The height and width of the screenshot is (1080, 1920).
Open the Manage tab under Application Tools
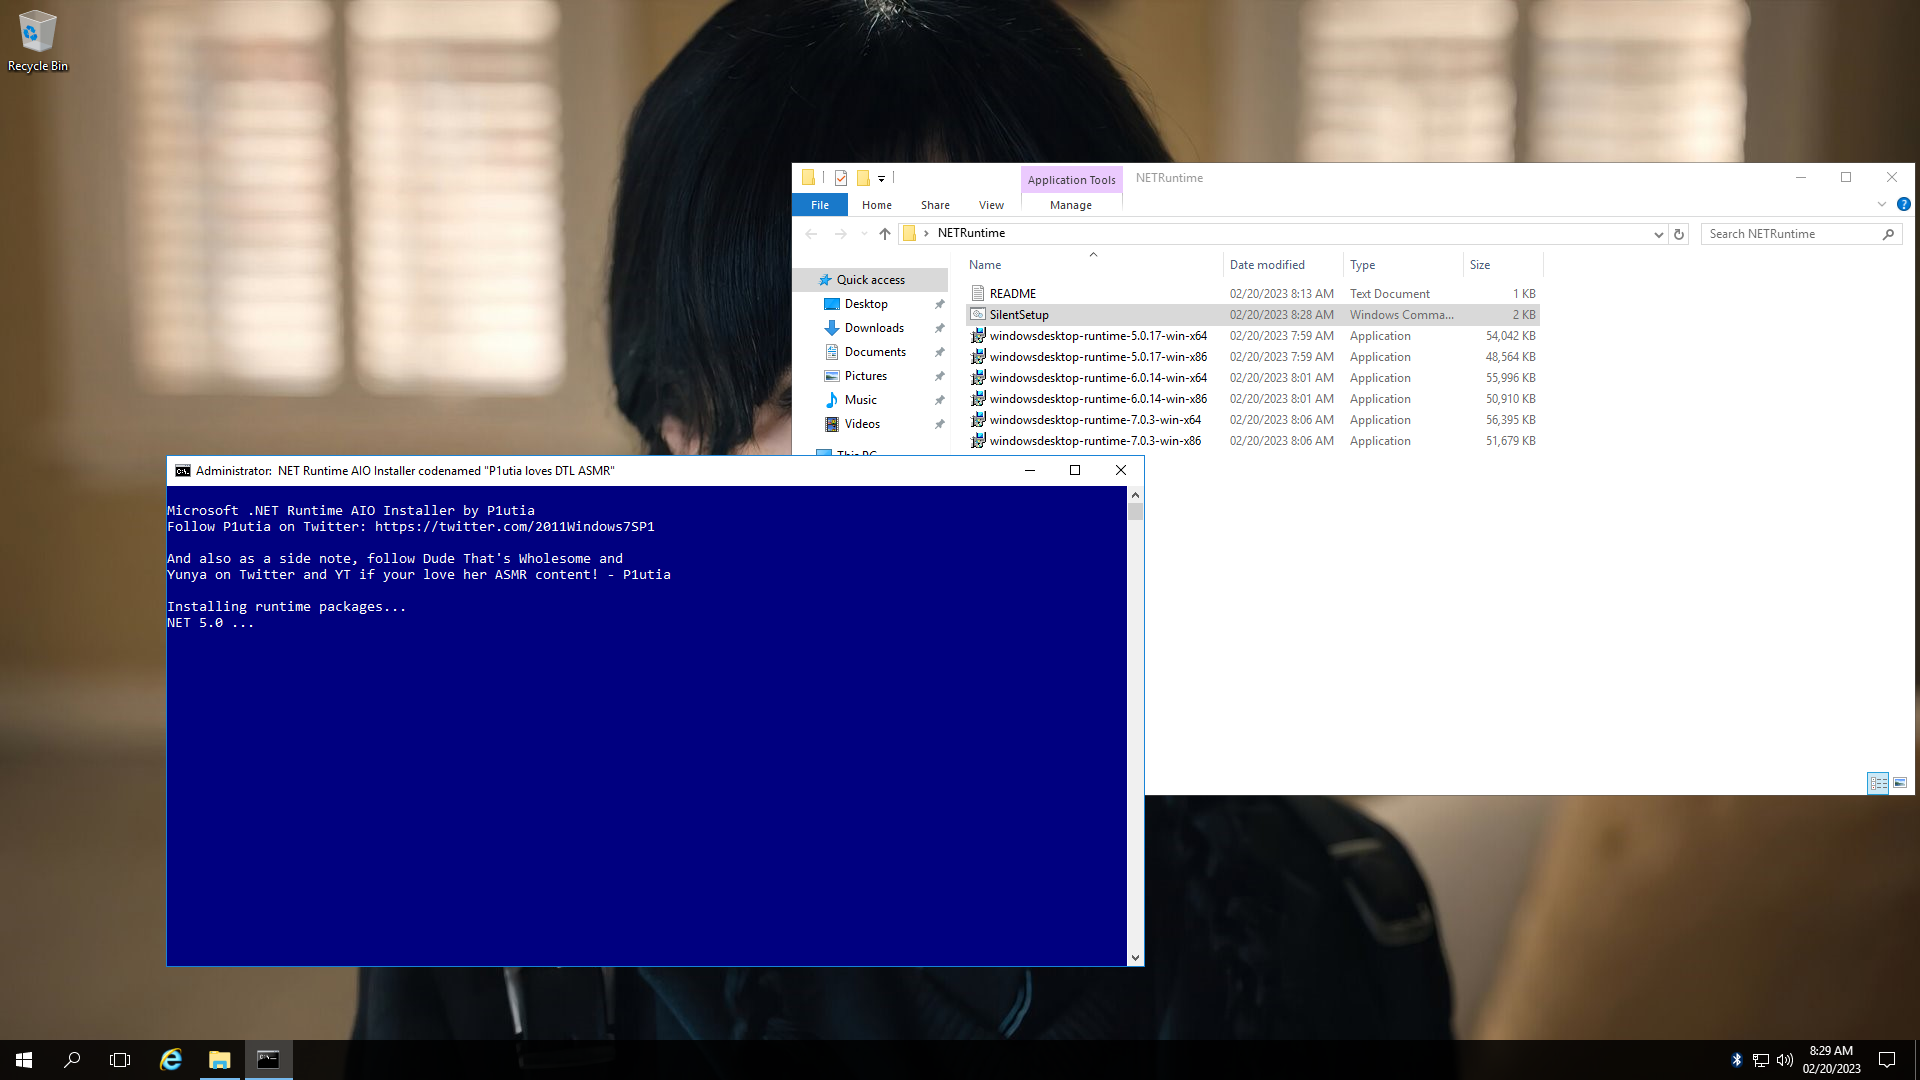tap(1070, 205)
